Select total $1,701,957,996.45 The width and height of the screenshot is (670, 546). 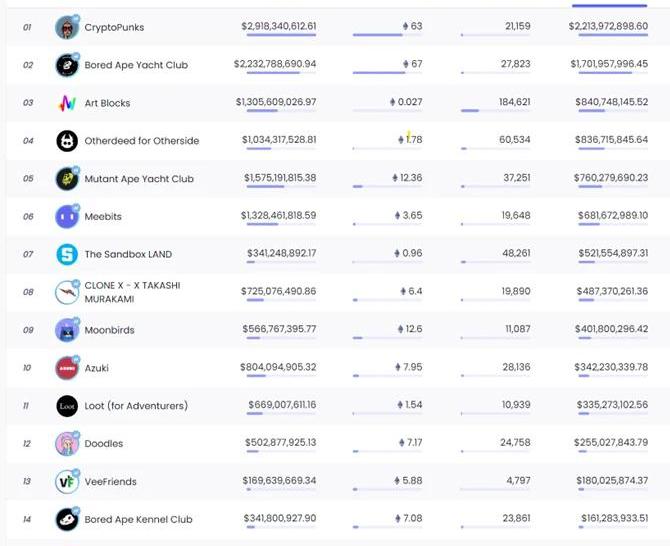pyautogui.click(x=609, y=64)
